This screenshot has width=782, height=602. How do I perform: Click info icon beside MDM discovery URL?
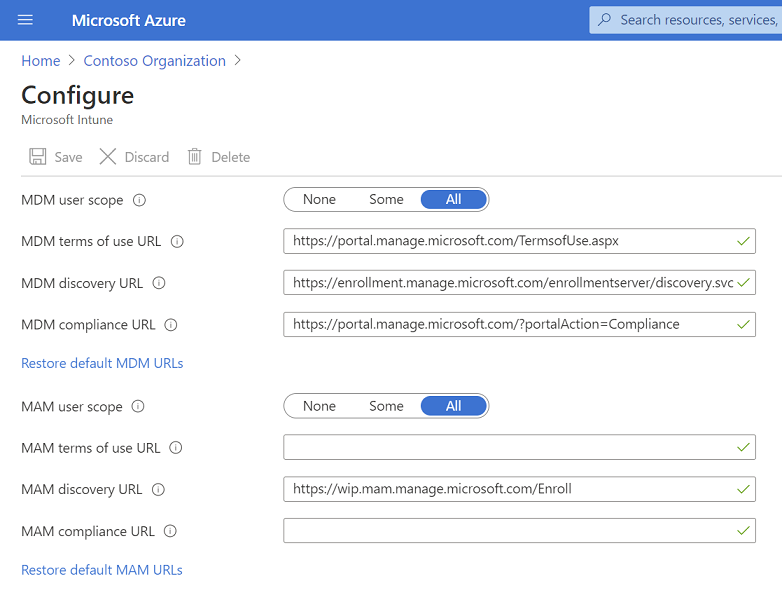coord(159,283)
